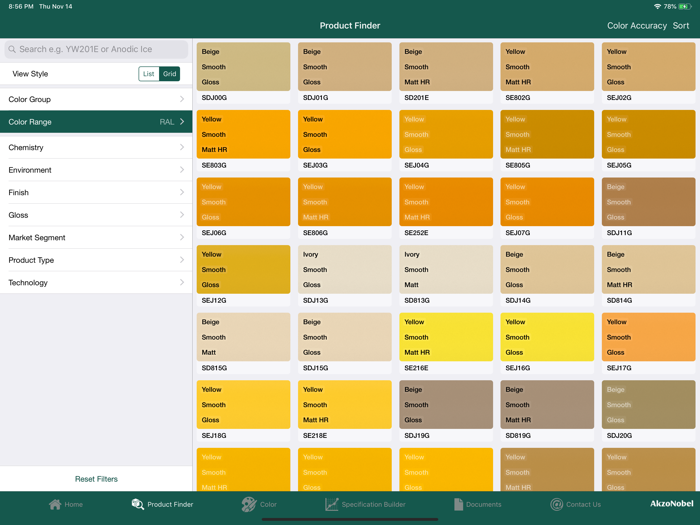The height and width of the screenshot is (525, 700).
Task: Select the SDJ13G ivory gloss swatch
Action: tap(345, 270)
